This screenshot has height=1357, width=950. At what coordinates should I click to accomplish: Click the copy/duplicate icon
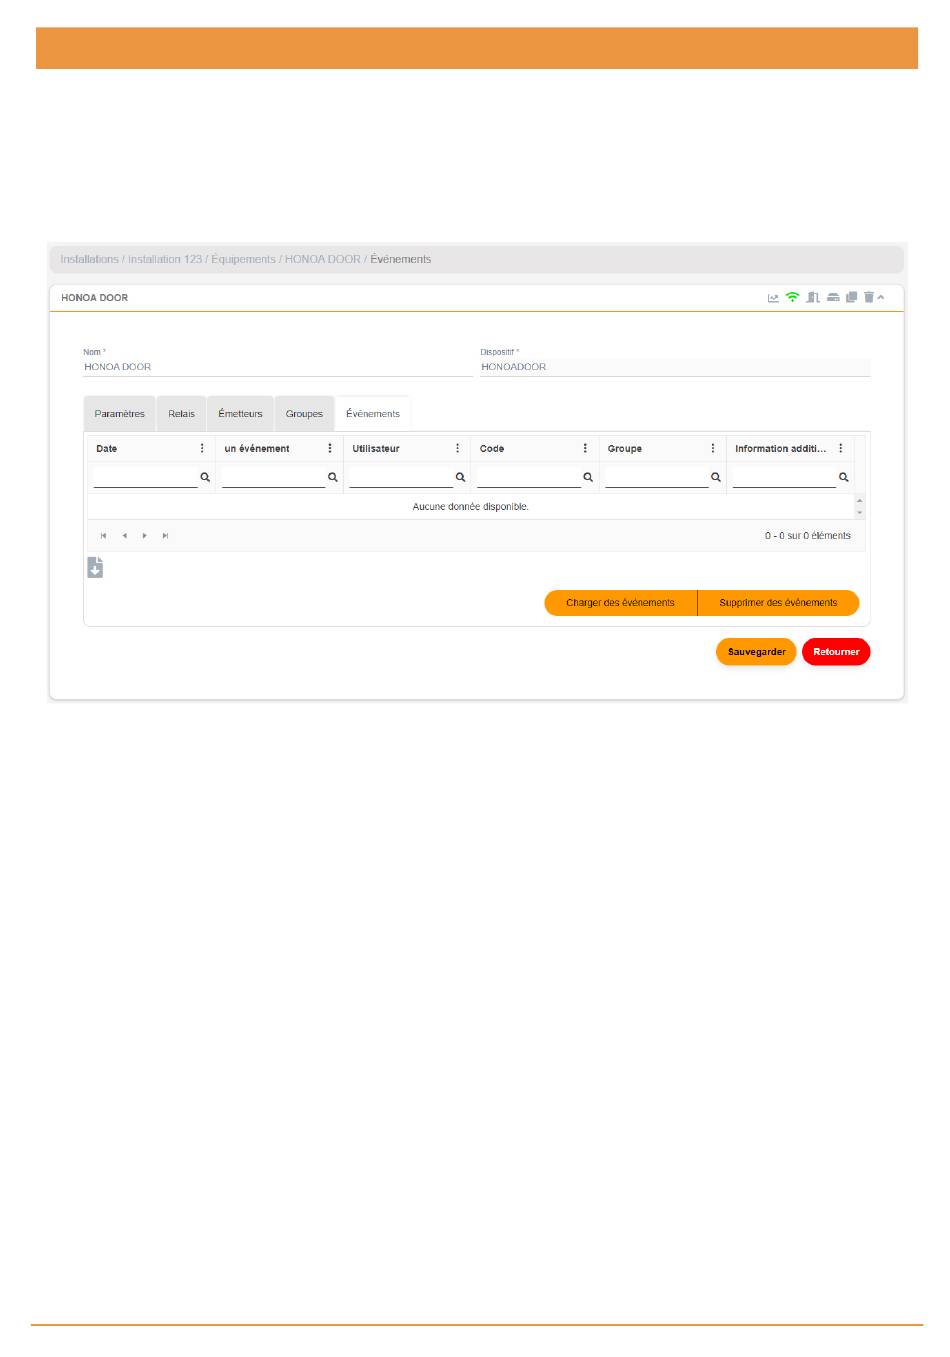tap(852, 297)
